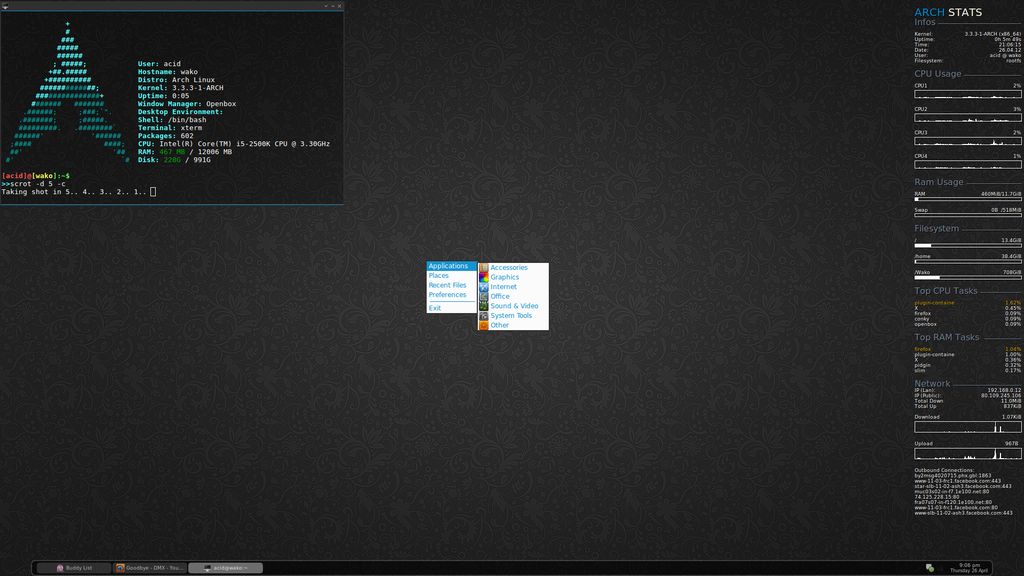1024x576 pixels.
Task: Click the Internet category icon
Action: pos(484,287)
